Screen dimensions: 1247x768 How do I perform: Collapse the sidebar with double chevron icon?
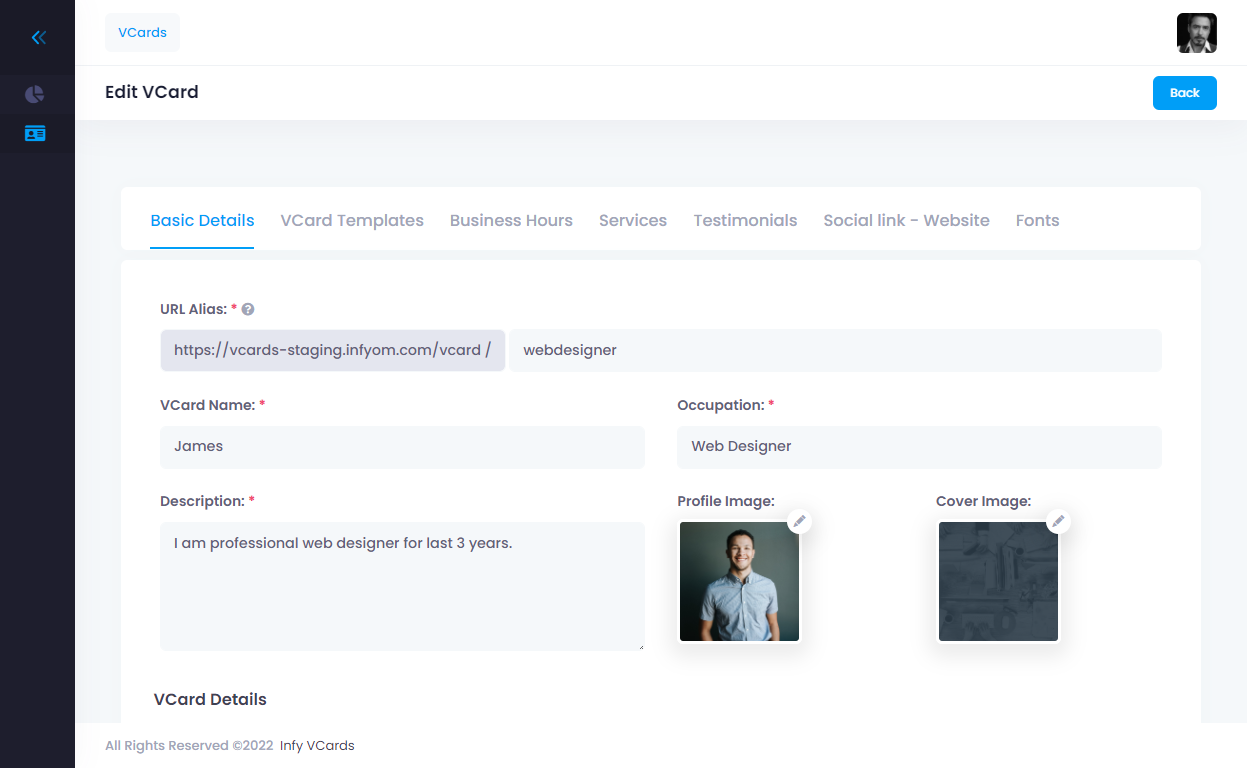pos(38,38)
